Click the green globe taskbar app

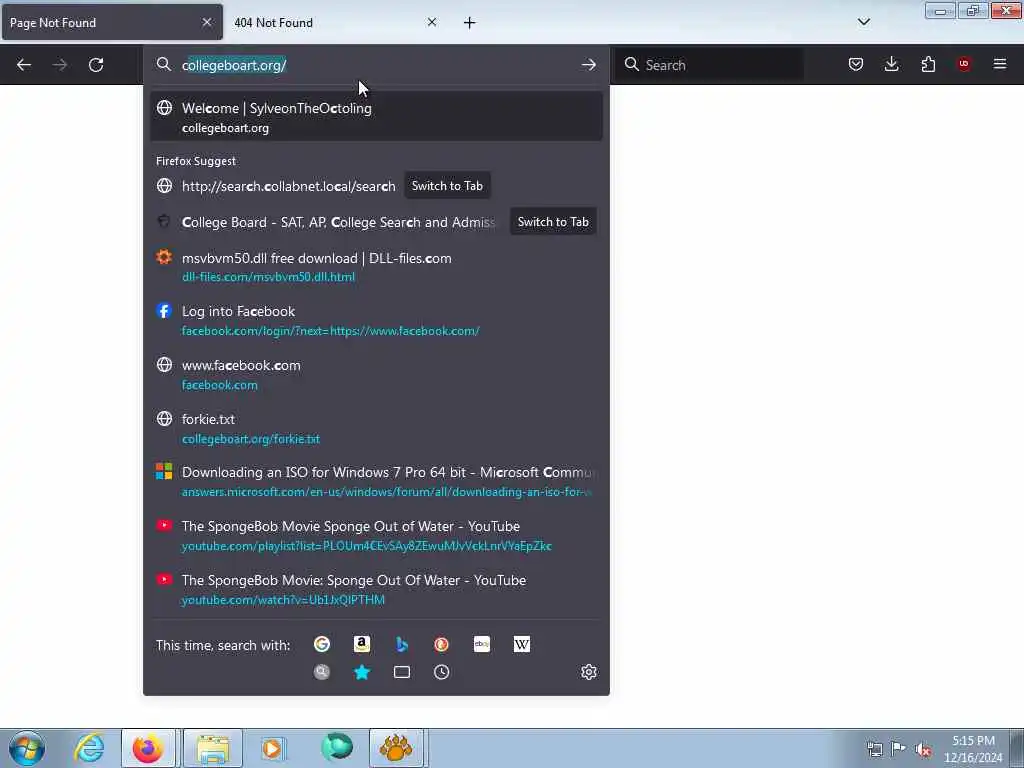pos(337,748)
